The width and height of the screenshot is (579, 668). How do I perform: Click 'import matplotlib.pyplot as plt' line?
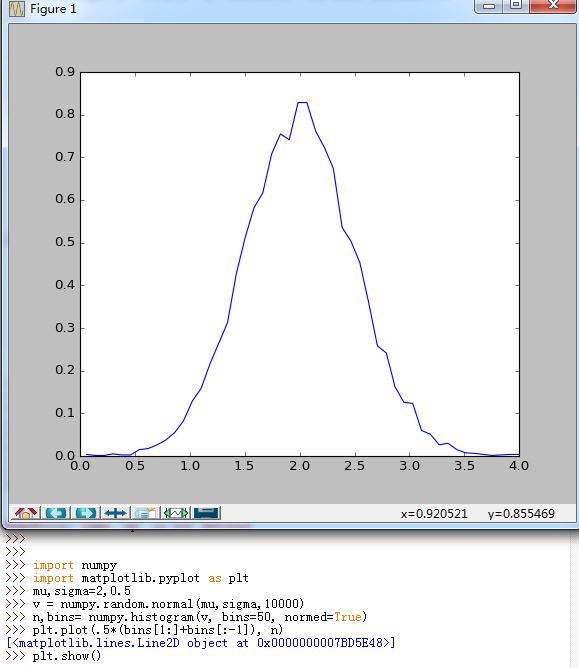pos(141,578)
